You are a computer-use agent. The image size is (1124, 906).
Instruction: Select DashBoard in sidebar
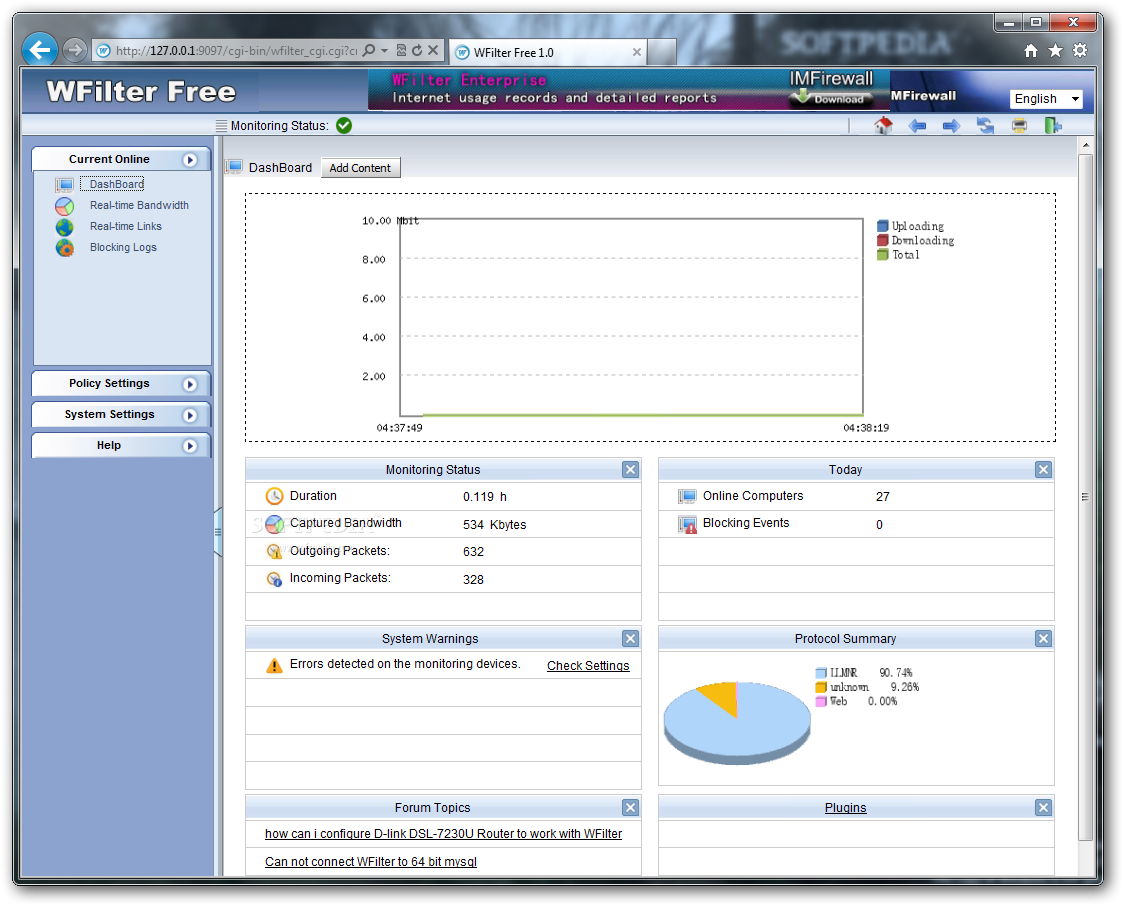[116, 184]
